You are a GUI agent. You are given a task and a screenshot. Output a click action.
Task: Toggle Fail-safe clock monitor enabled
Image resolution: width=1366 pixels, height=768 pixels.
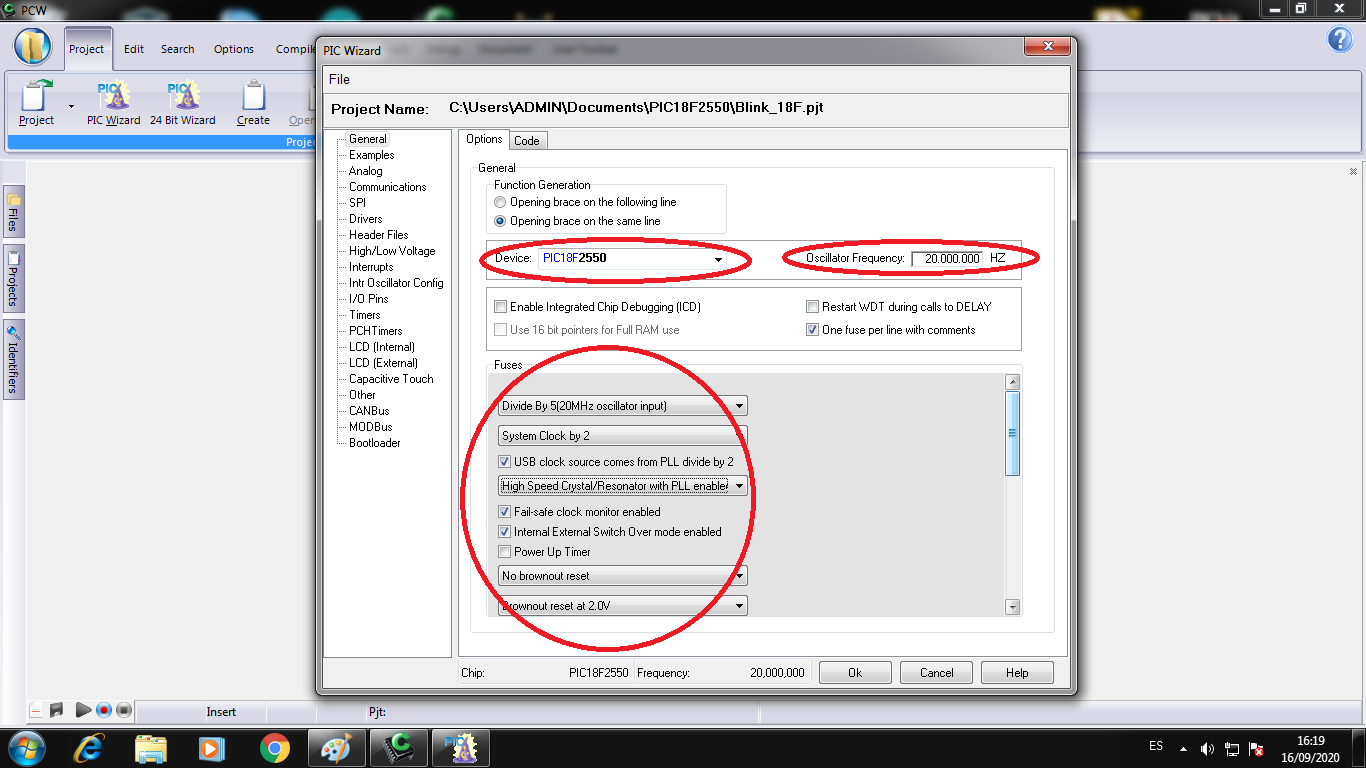point(505,512)
